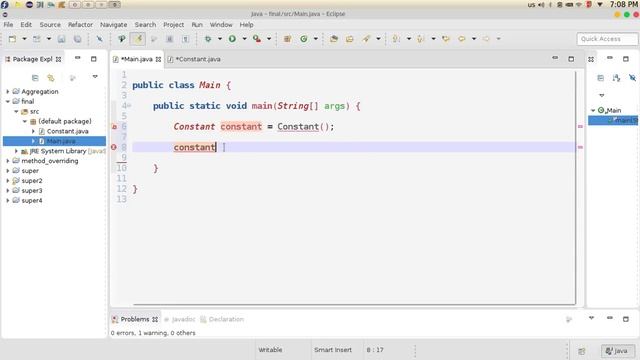Close the *Main.java editor tab
This screenshot has height=360, width=640.
click(x=158, y=59)
